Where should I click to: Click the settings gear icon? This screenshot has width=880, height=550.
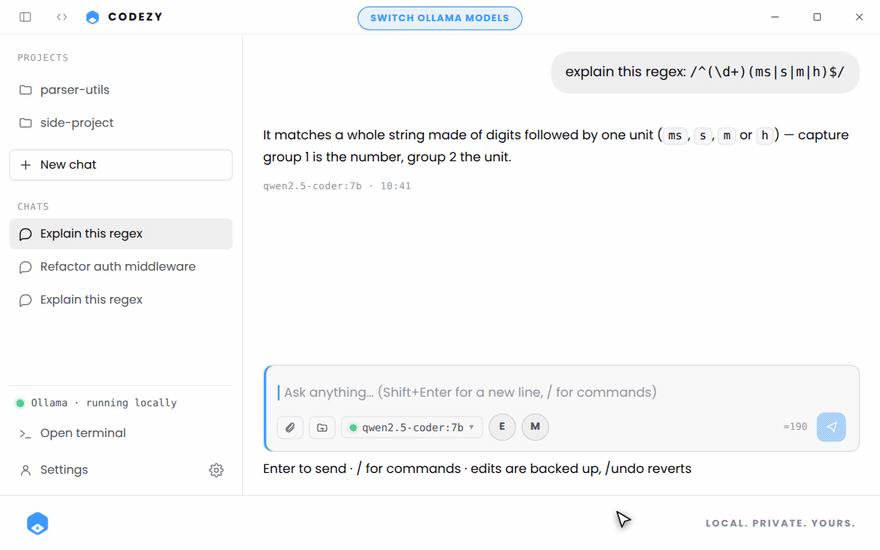(216, 470)
